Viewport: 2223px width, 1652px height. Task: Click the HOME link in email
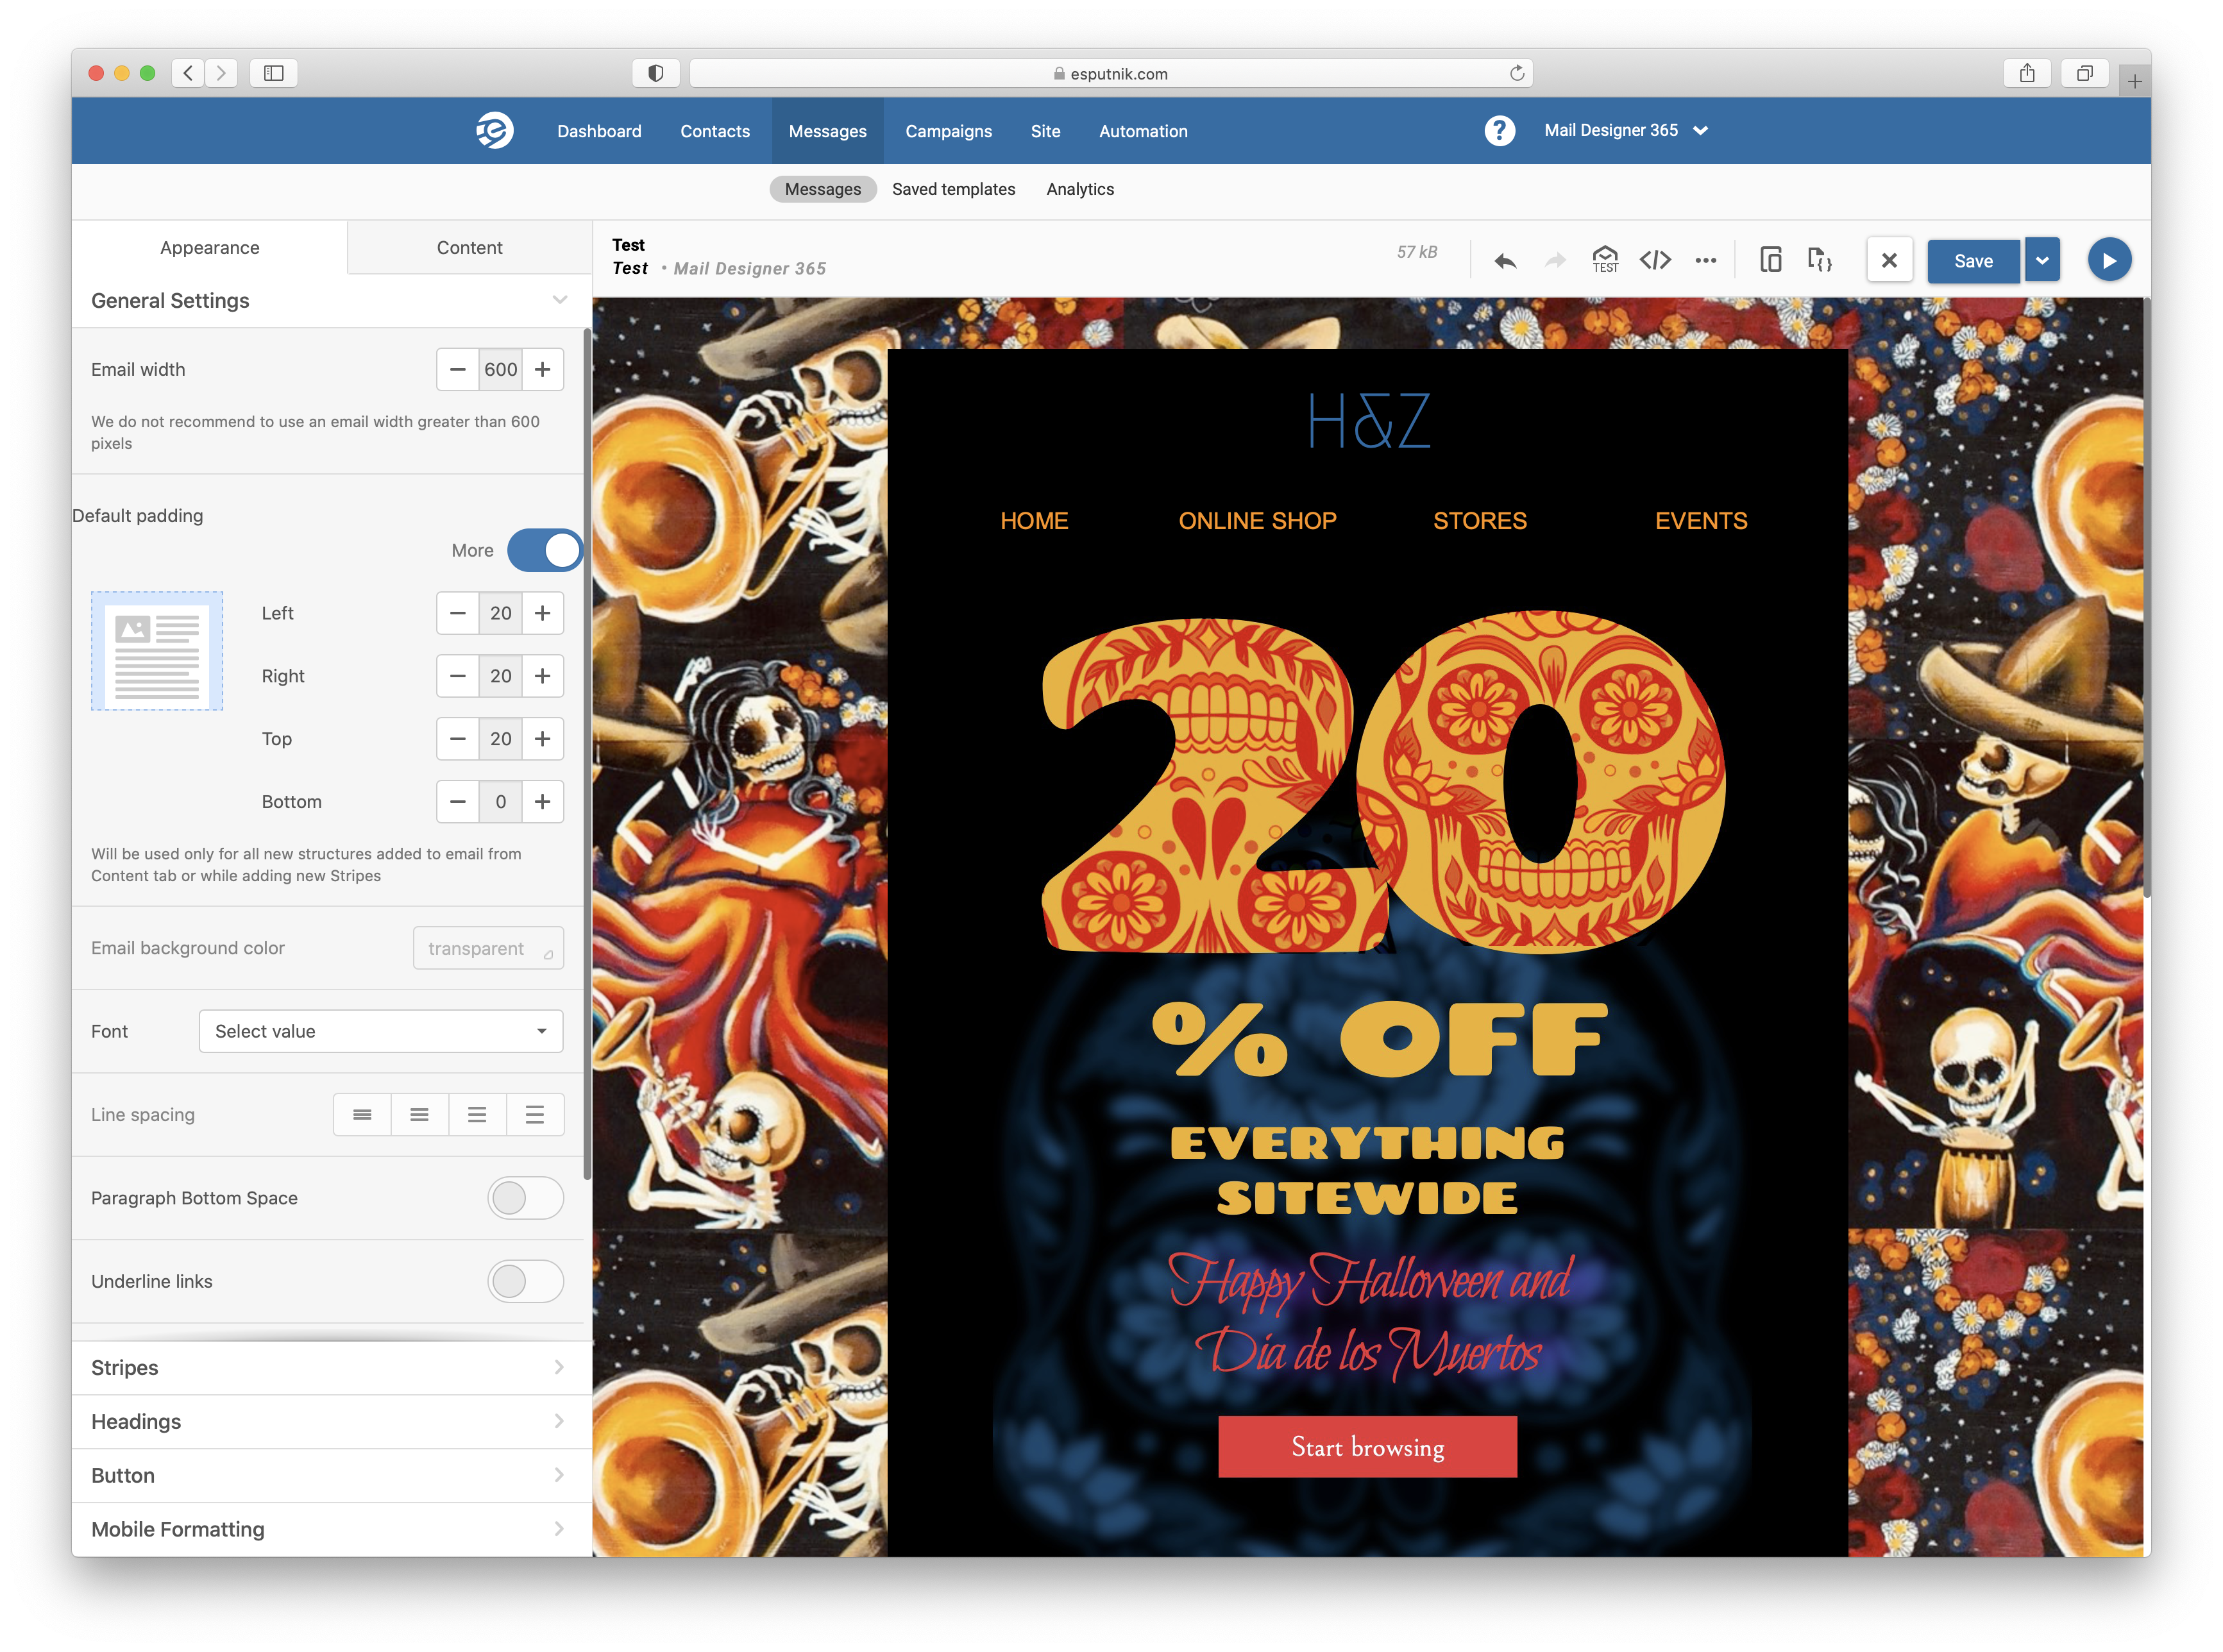pos(1034,521)
